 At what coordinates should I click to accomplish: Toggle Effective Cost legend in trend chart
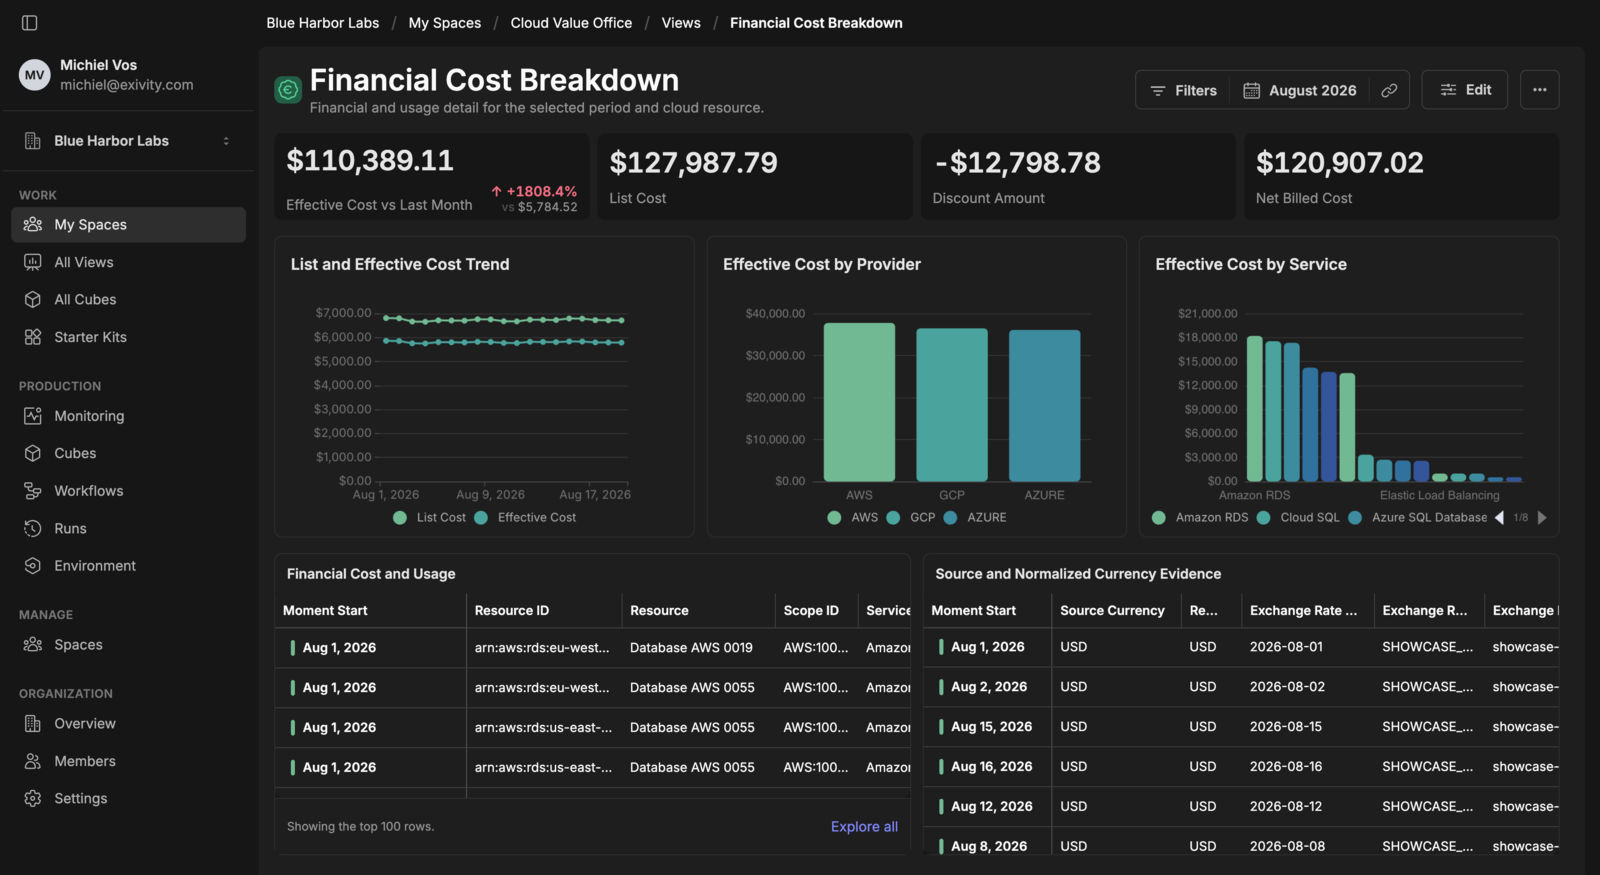point(526,518)
